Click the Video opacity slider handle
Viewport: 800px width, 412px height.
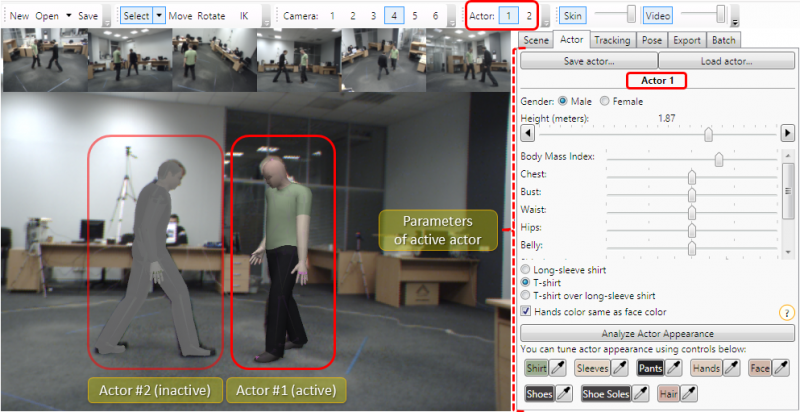(720, 14)
